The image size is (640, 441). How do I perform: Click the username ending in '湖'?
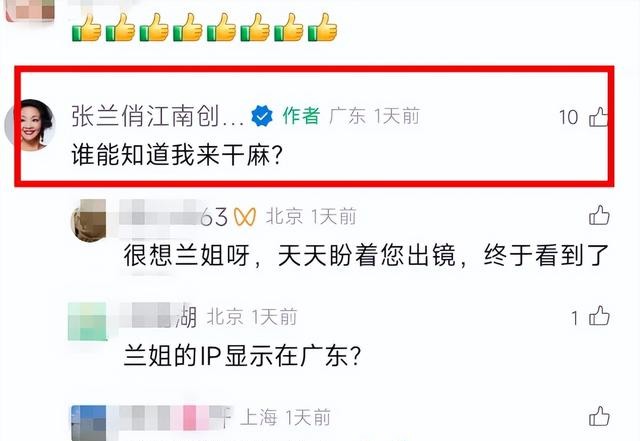(158, 316)
